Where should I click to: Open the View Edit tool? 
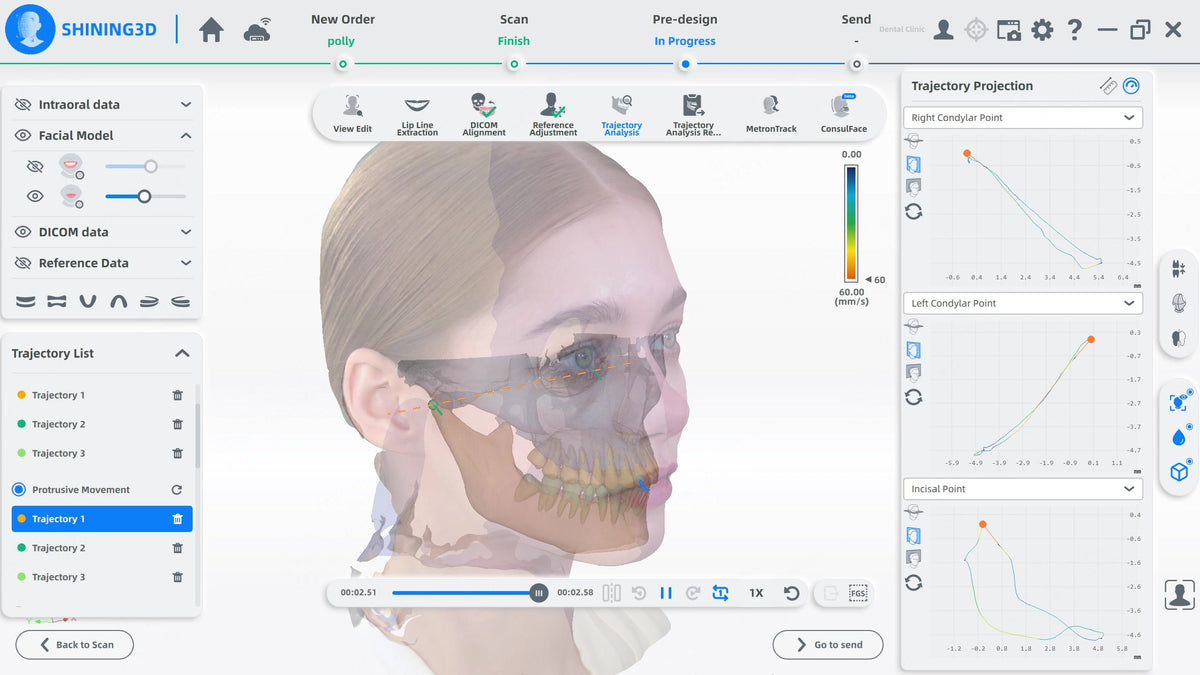352,114
